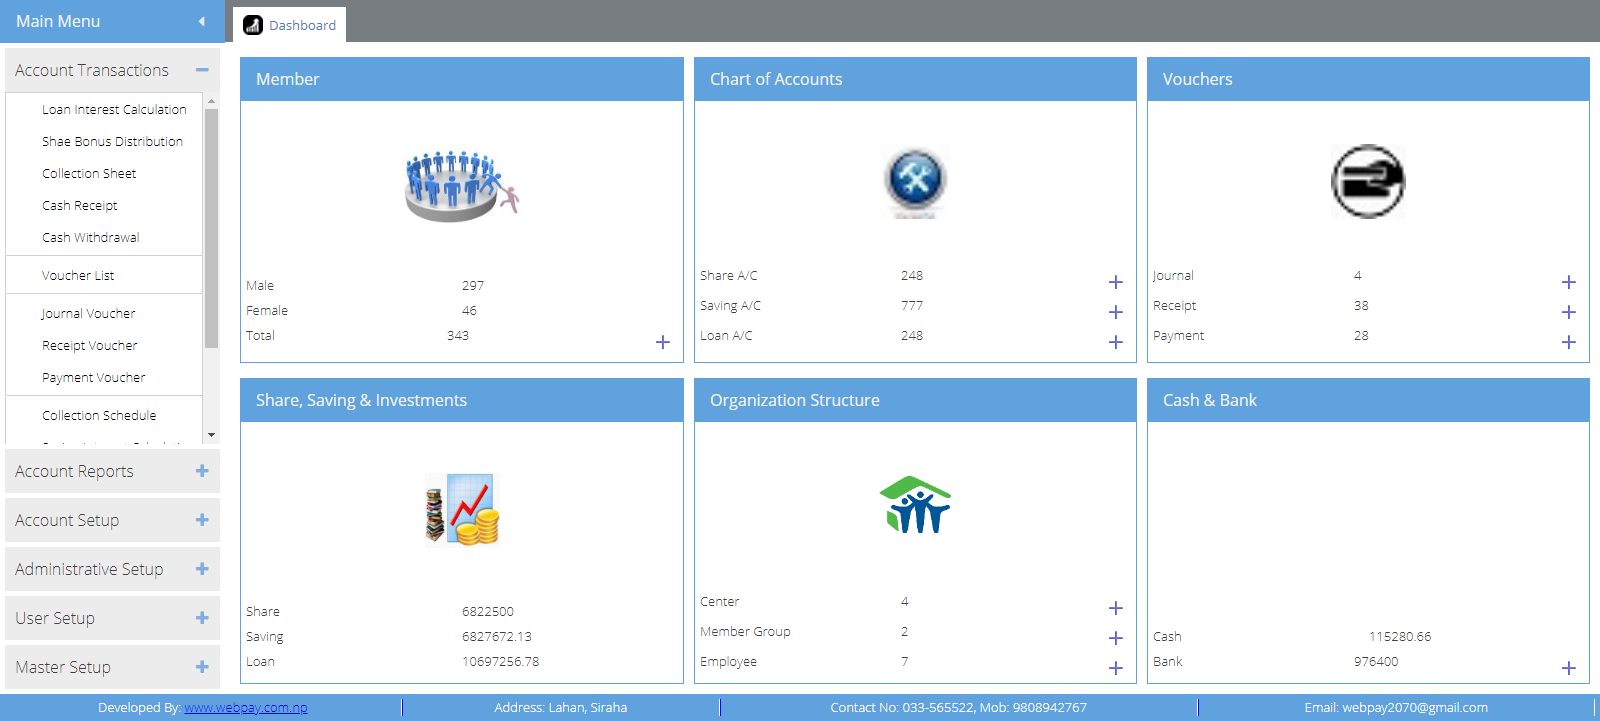This screenshot has height=721, width=1600.
Task: Expand the Administrative Setup section
Action: click(x=202, y=569)
